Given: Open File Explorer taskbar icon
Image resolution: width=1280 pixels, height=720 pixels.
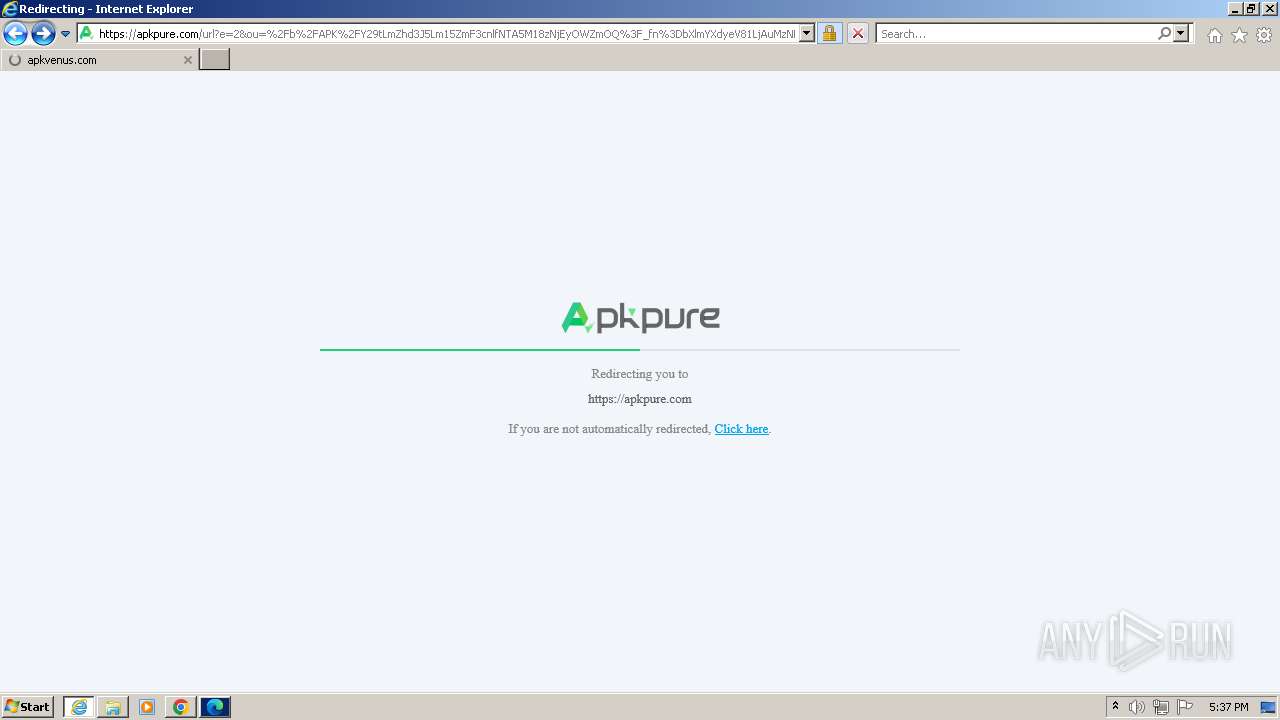Looking at the screenshot, I should pos(113,707).
